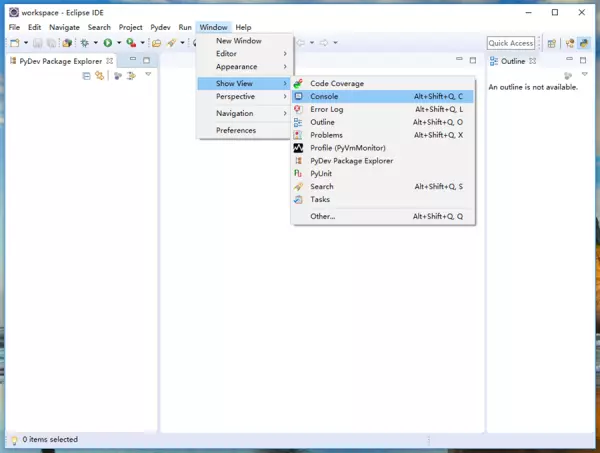
Task: Expand the Appearance submenu
Action: (x=245, y=67)
